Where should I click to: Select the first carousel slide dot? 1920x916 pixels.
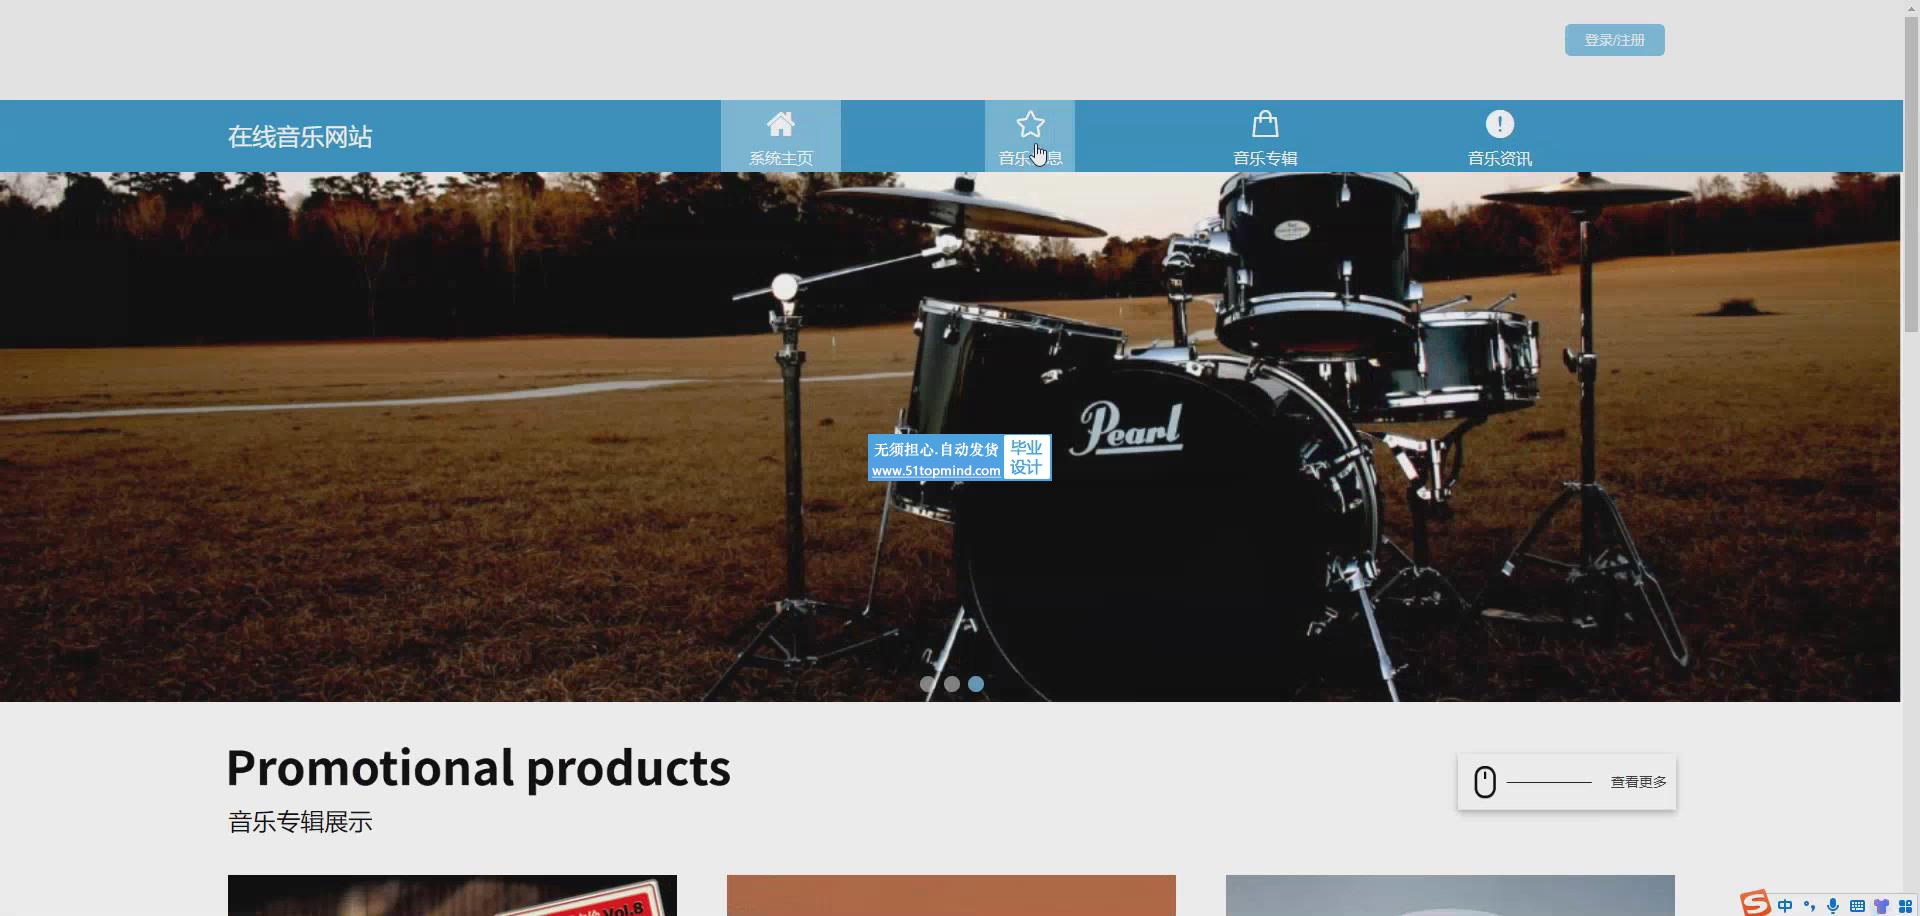click(928, 684)
